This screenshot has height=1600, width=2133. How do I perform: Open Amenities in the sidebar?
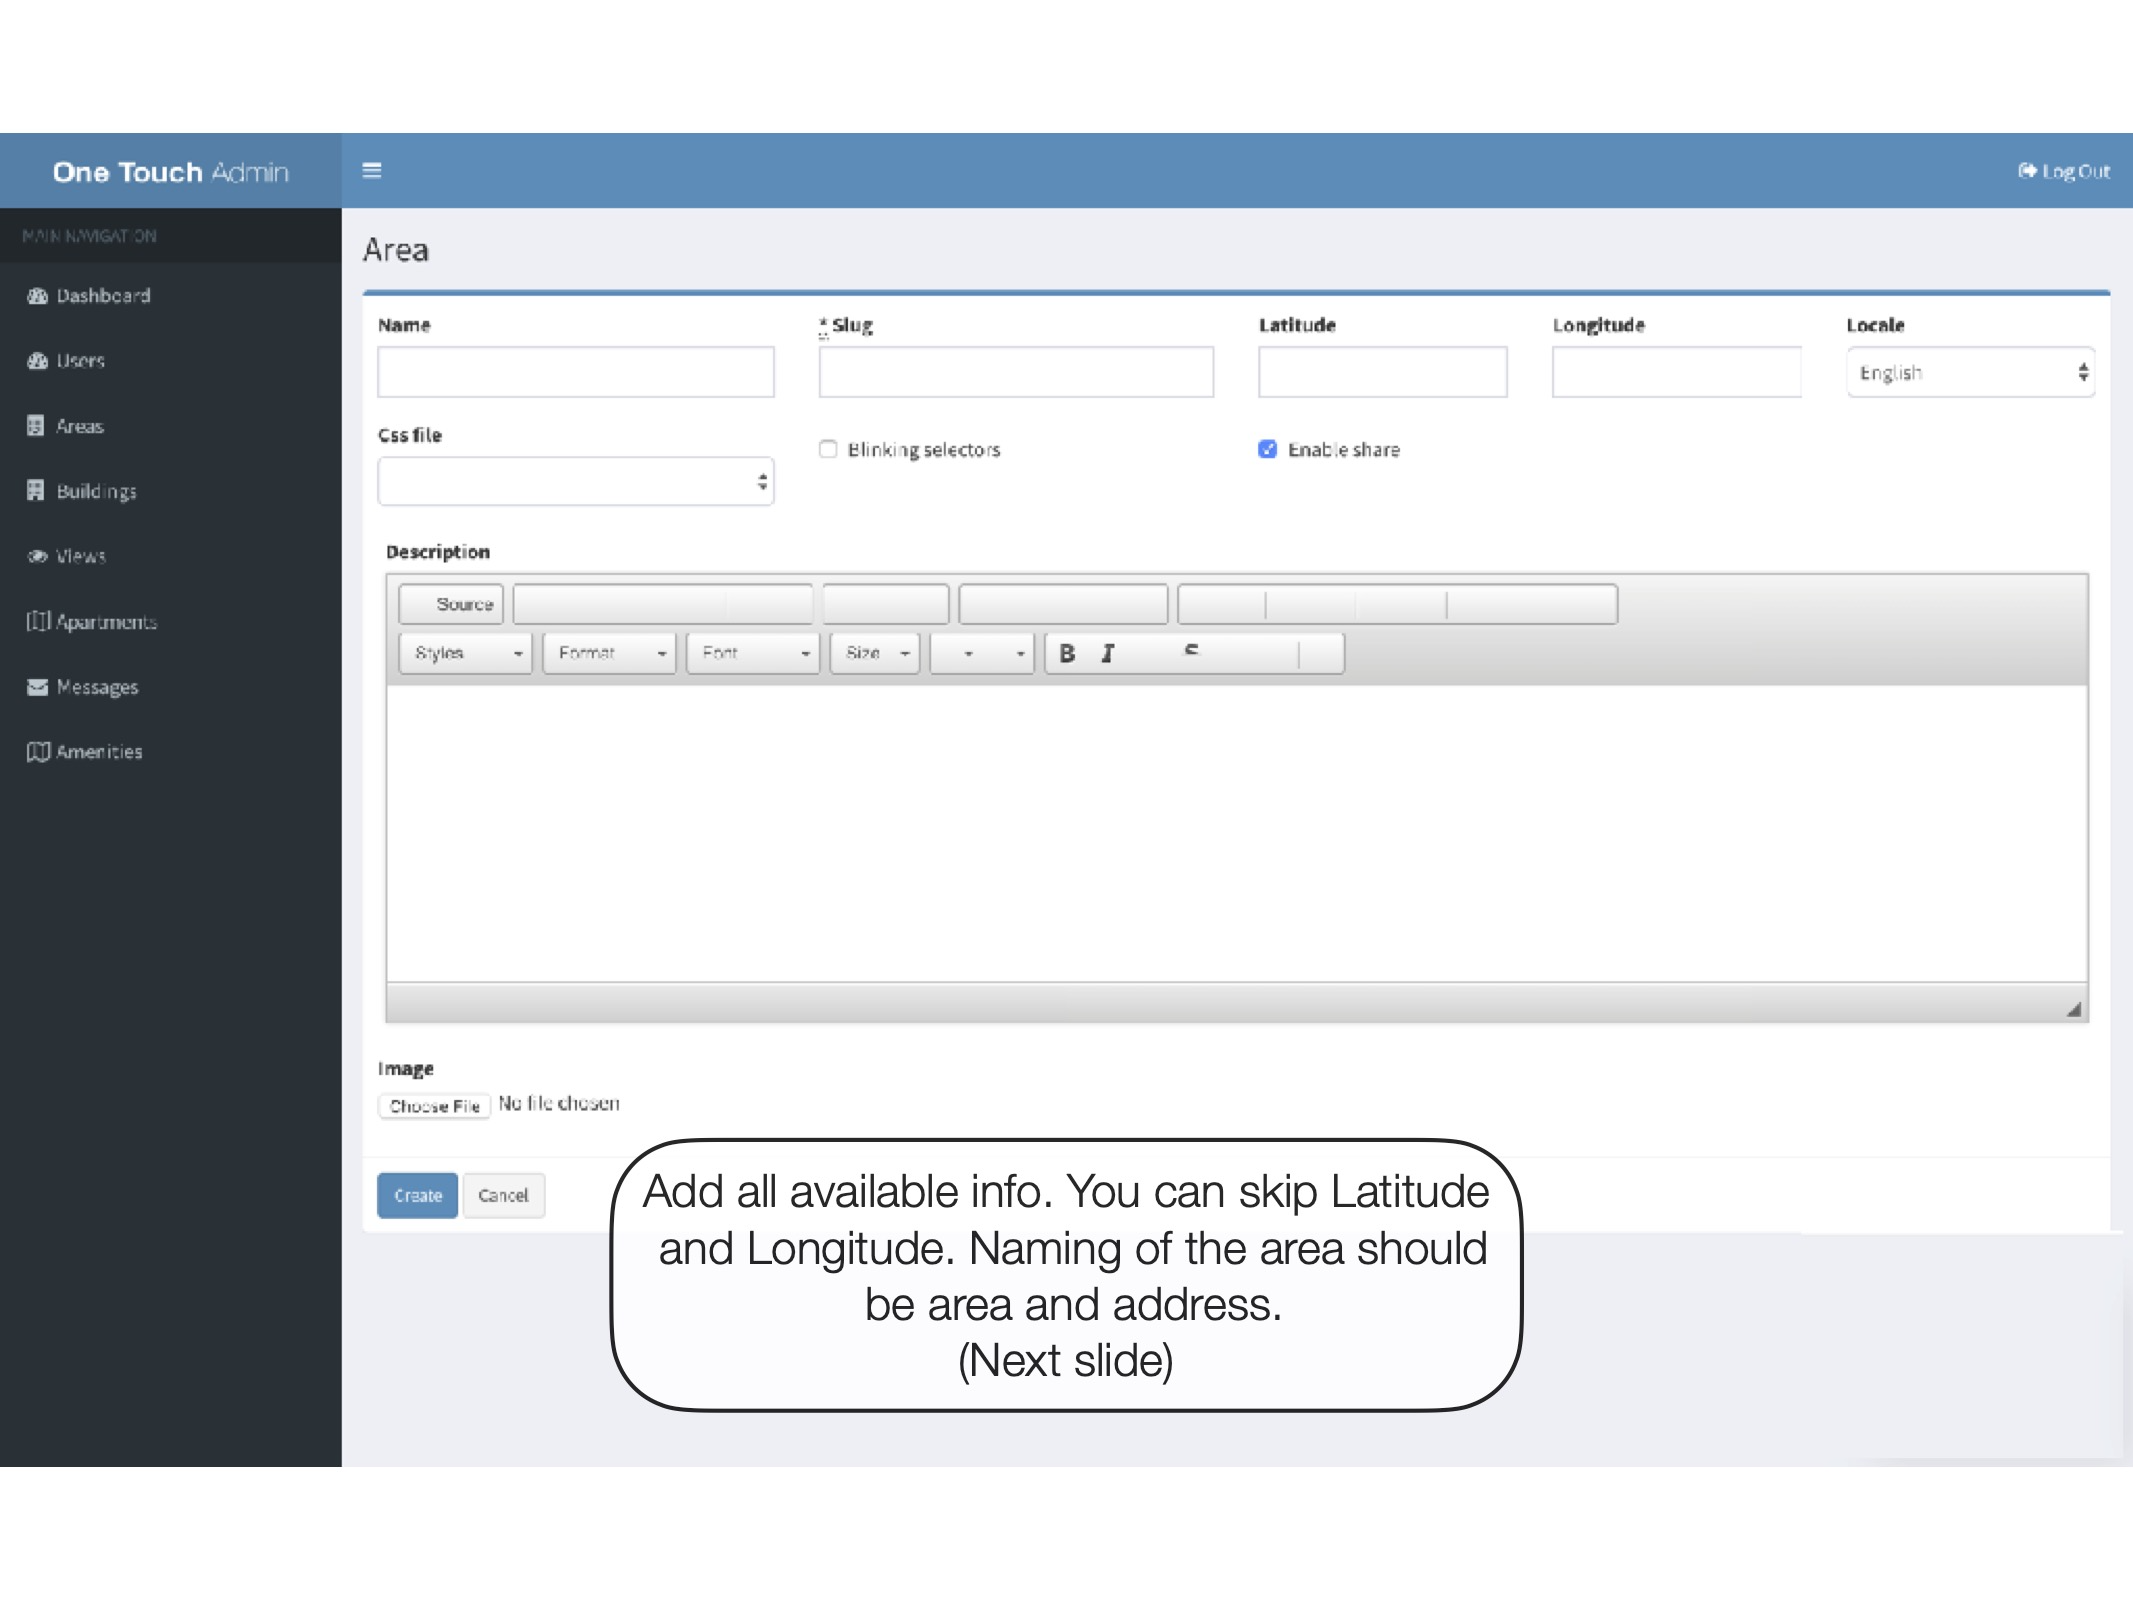tap(99, 752)
